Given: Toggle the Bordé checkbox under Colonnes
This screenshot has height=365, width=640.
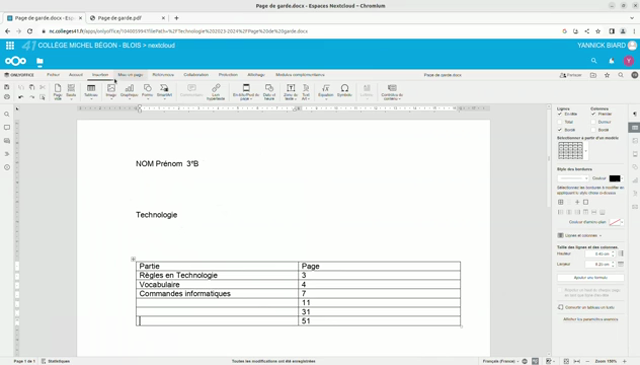Looking at the screenshot, I should point(593,130).
